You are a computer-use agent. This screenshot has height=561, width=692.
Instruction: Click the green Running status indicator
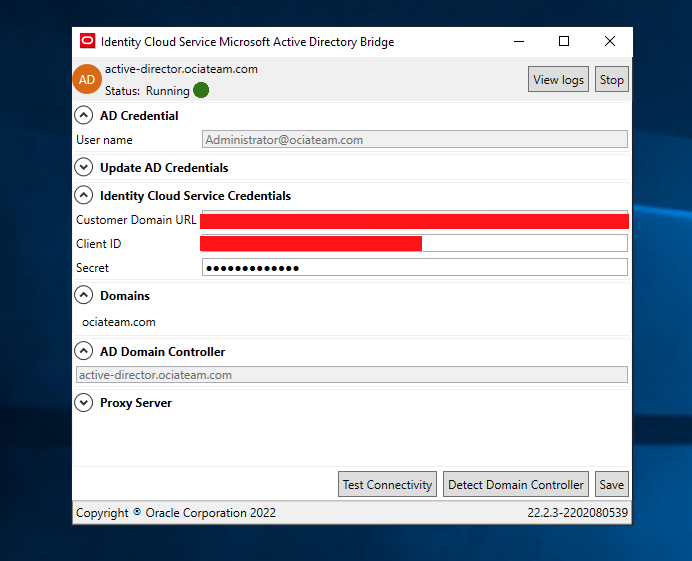click(201, 90)
